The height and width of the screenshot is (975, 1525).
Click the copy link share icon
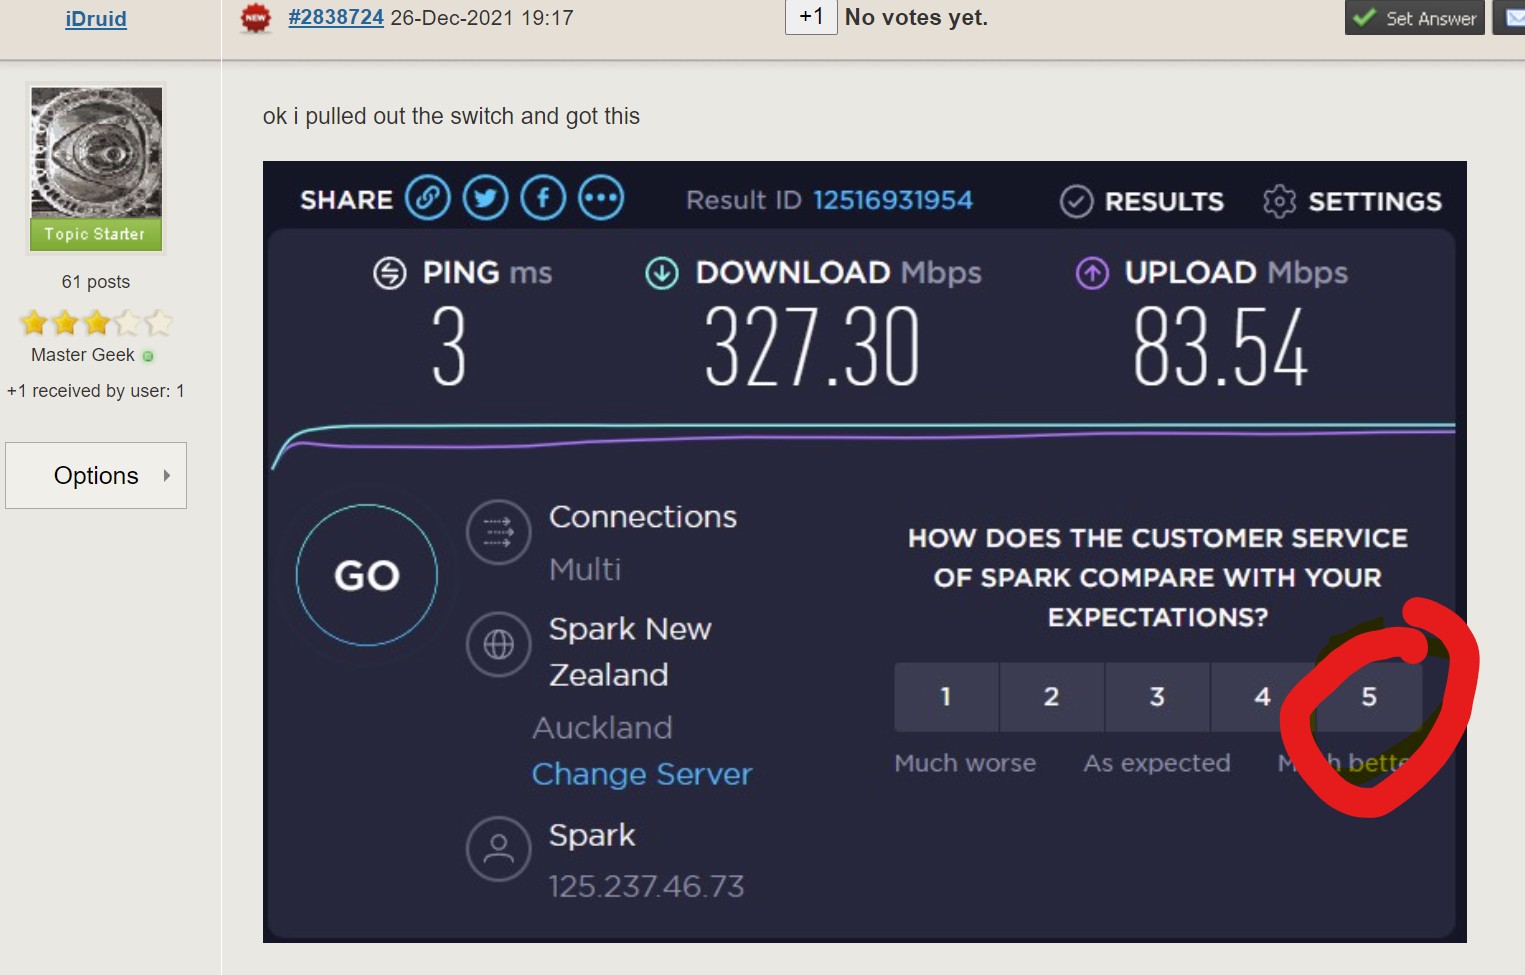[427, 198]
